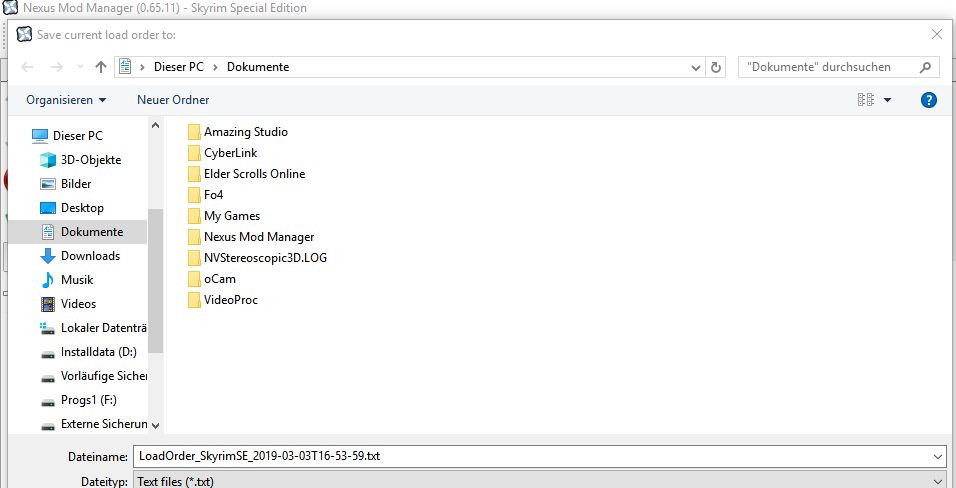Click Dieser PC in the breadcrumb path
Viewport: 956px width, 488px height.
pyautogui.click(x=178, y=67)
